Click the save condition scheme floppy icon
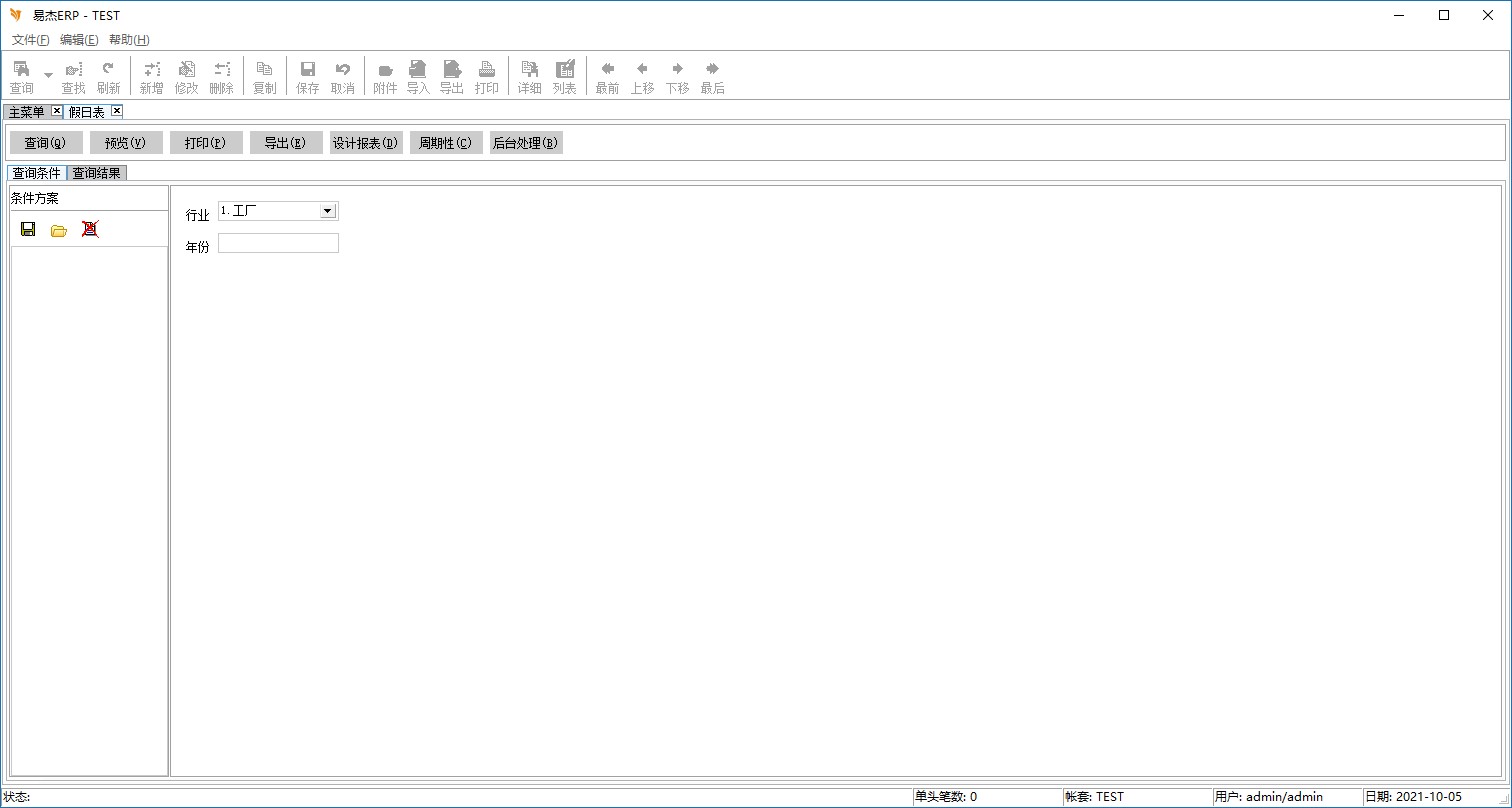 [28, 230]
